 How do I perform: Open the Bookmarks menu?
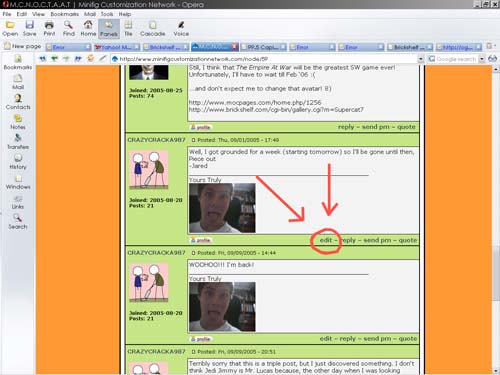65,14
